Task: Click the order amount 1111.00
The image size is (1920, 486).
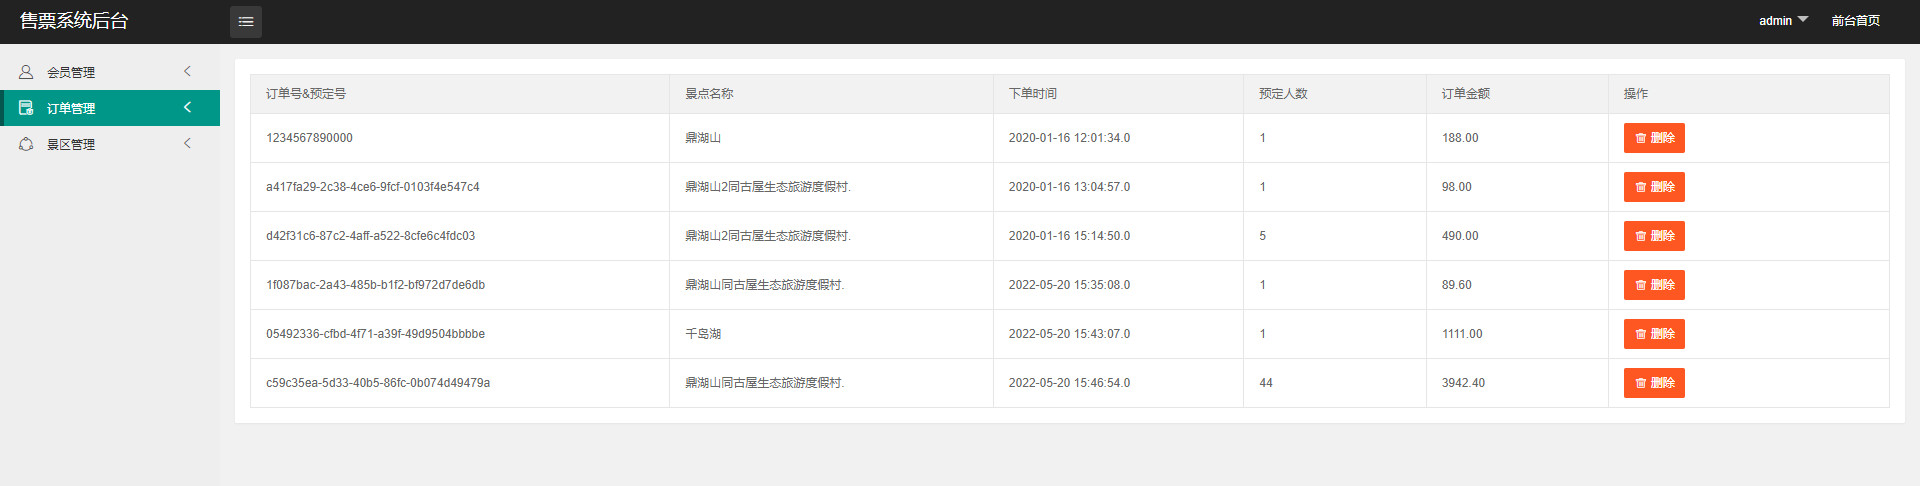Action: pos(1462,334)
